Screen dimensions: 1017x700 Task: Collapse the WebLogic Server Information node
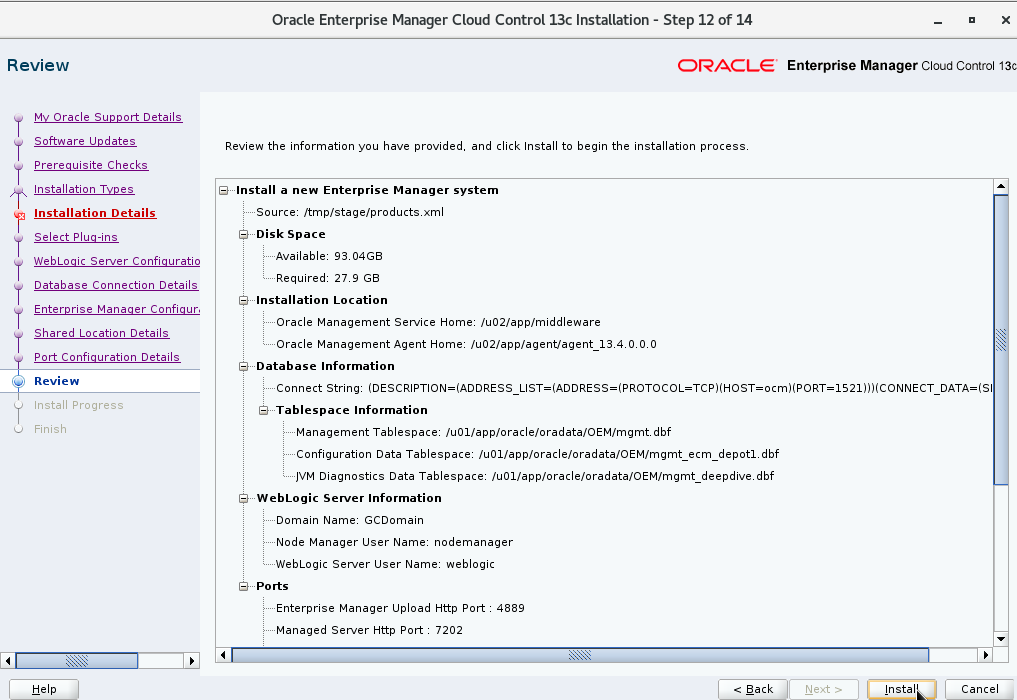(244, 498)
